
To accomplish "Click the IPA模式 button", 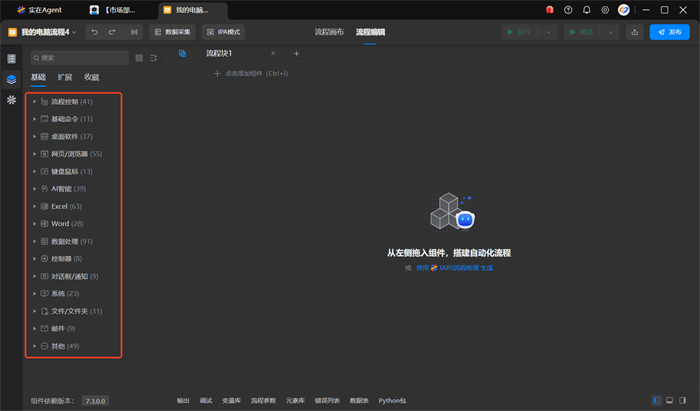I will click(223, 32).
